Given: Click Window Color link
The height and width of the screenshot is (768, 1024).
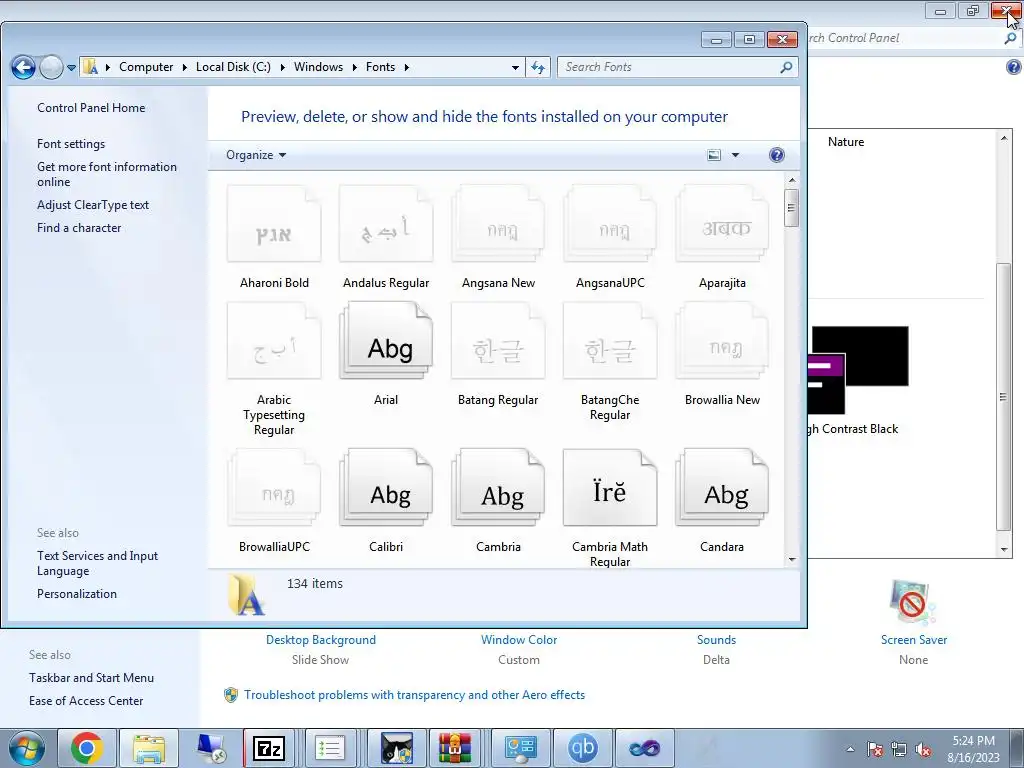Looking at the screenshot, I should [x=519, y=640].
